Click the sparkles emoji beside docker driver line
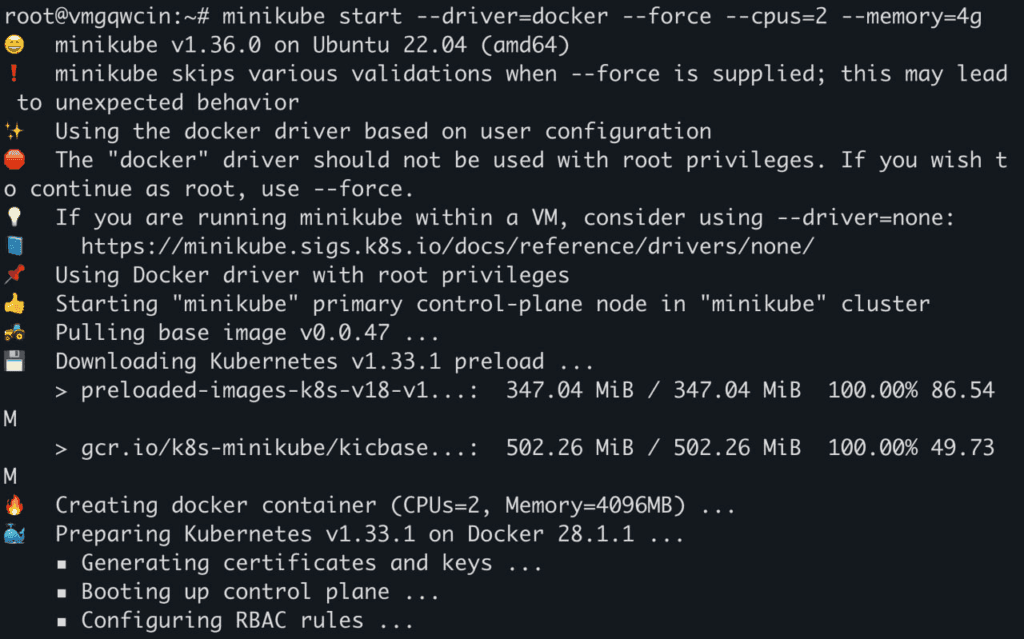Image resolution: width=1024 pixels, height=639 pixels. 13,131
